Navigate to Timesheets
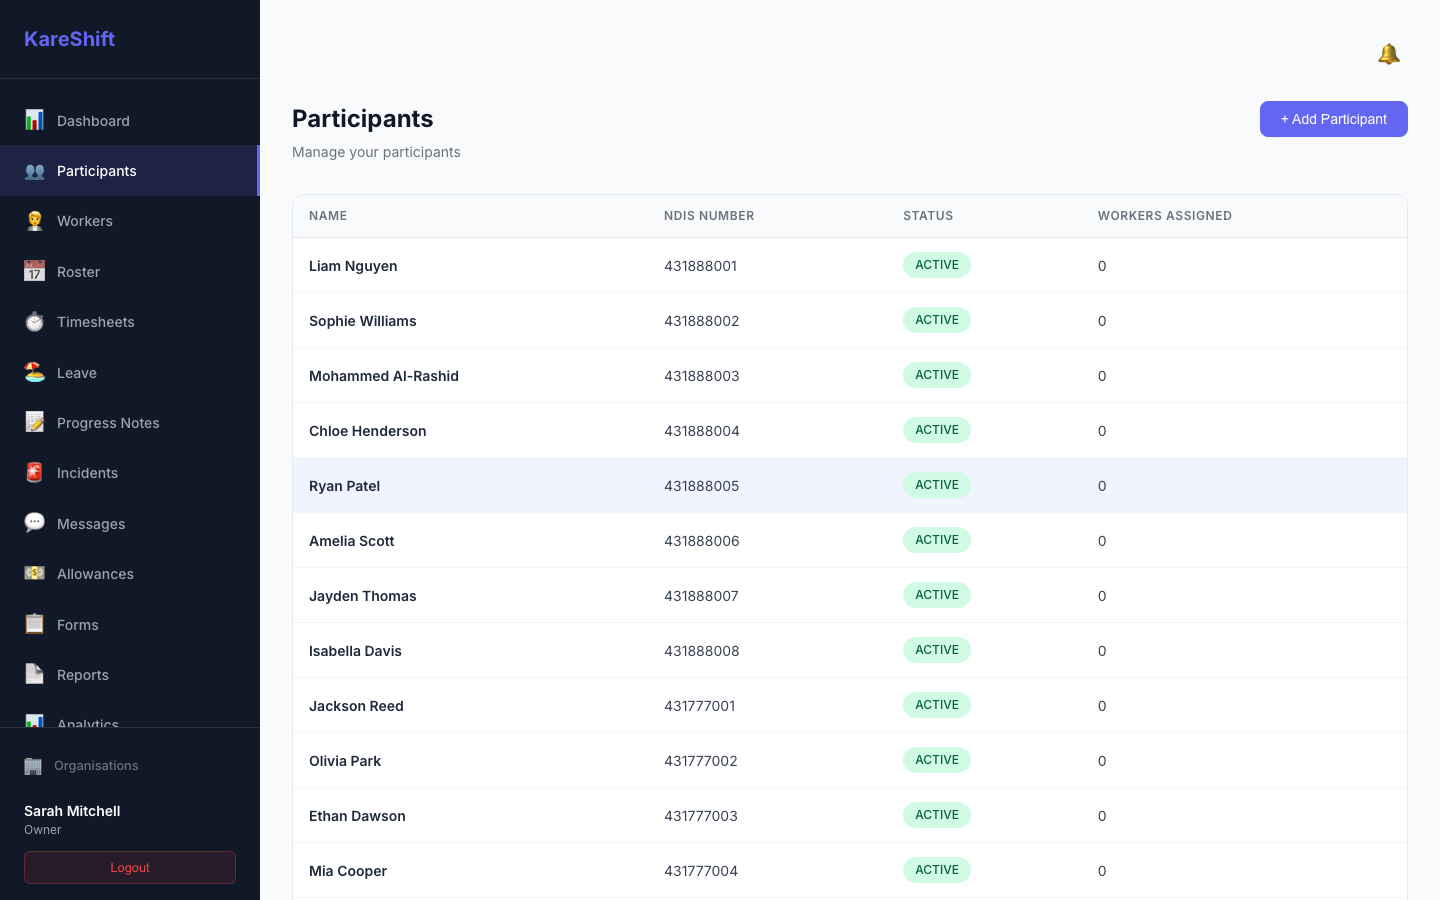The image size is (1440, 900). [130, 322]
